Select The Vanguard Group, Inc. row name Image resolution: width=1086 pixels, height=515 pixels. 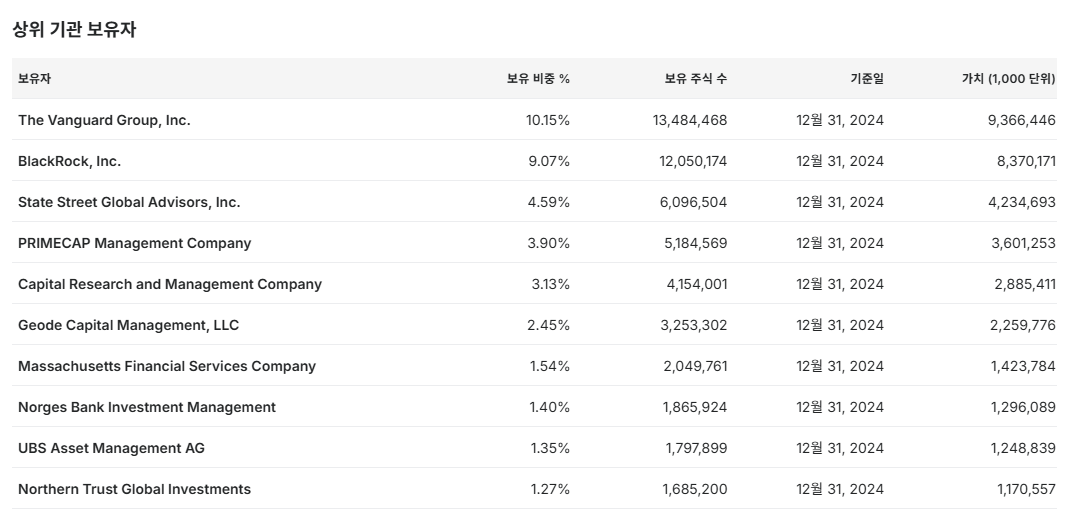pyautogui.click(x=104, y=120)
